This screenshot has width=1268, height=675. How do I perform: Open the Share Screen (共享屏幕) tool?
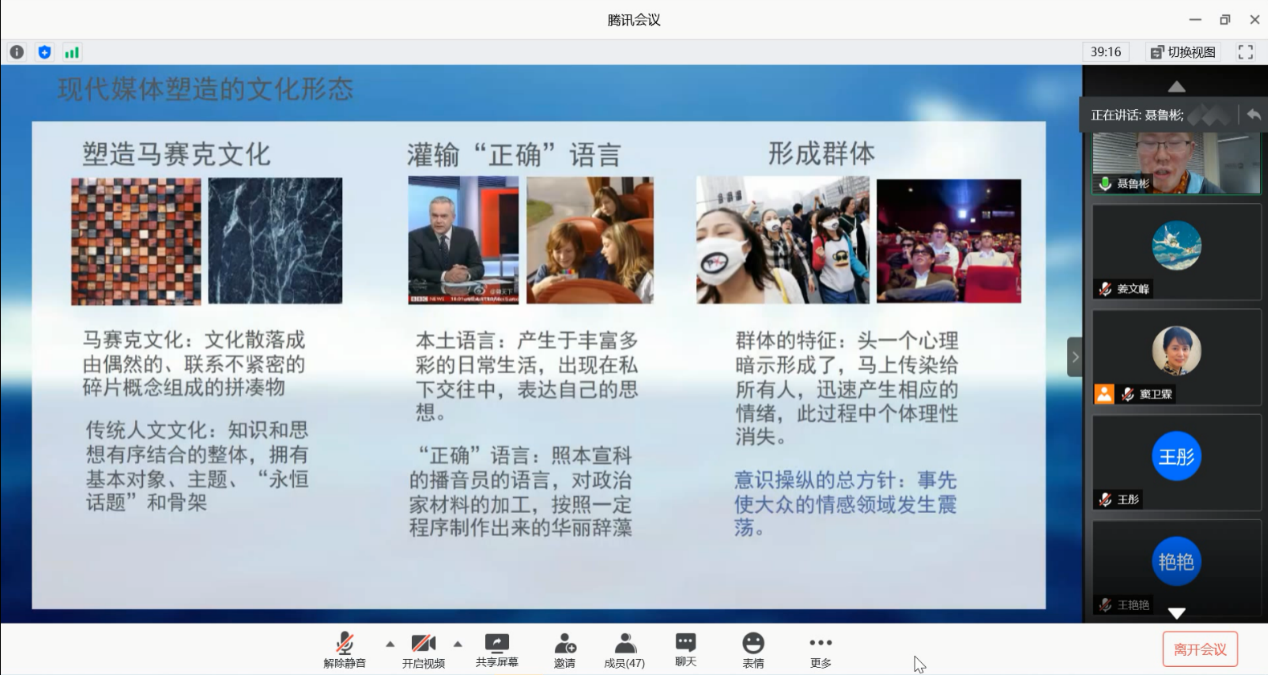point(496,649)
